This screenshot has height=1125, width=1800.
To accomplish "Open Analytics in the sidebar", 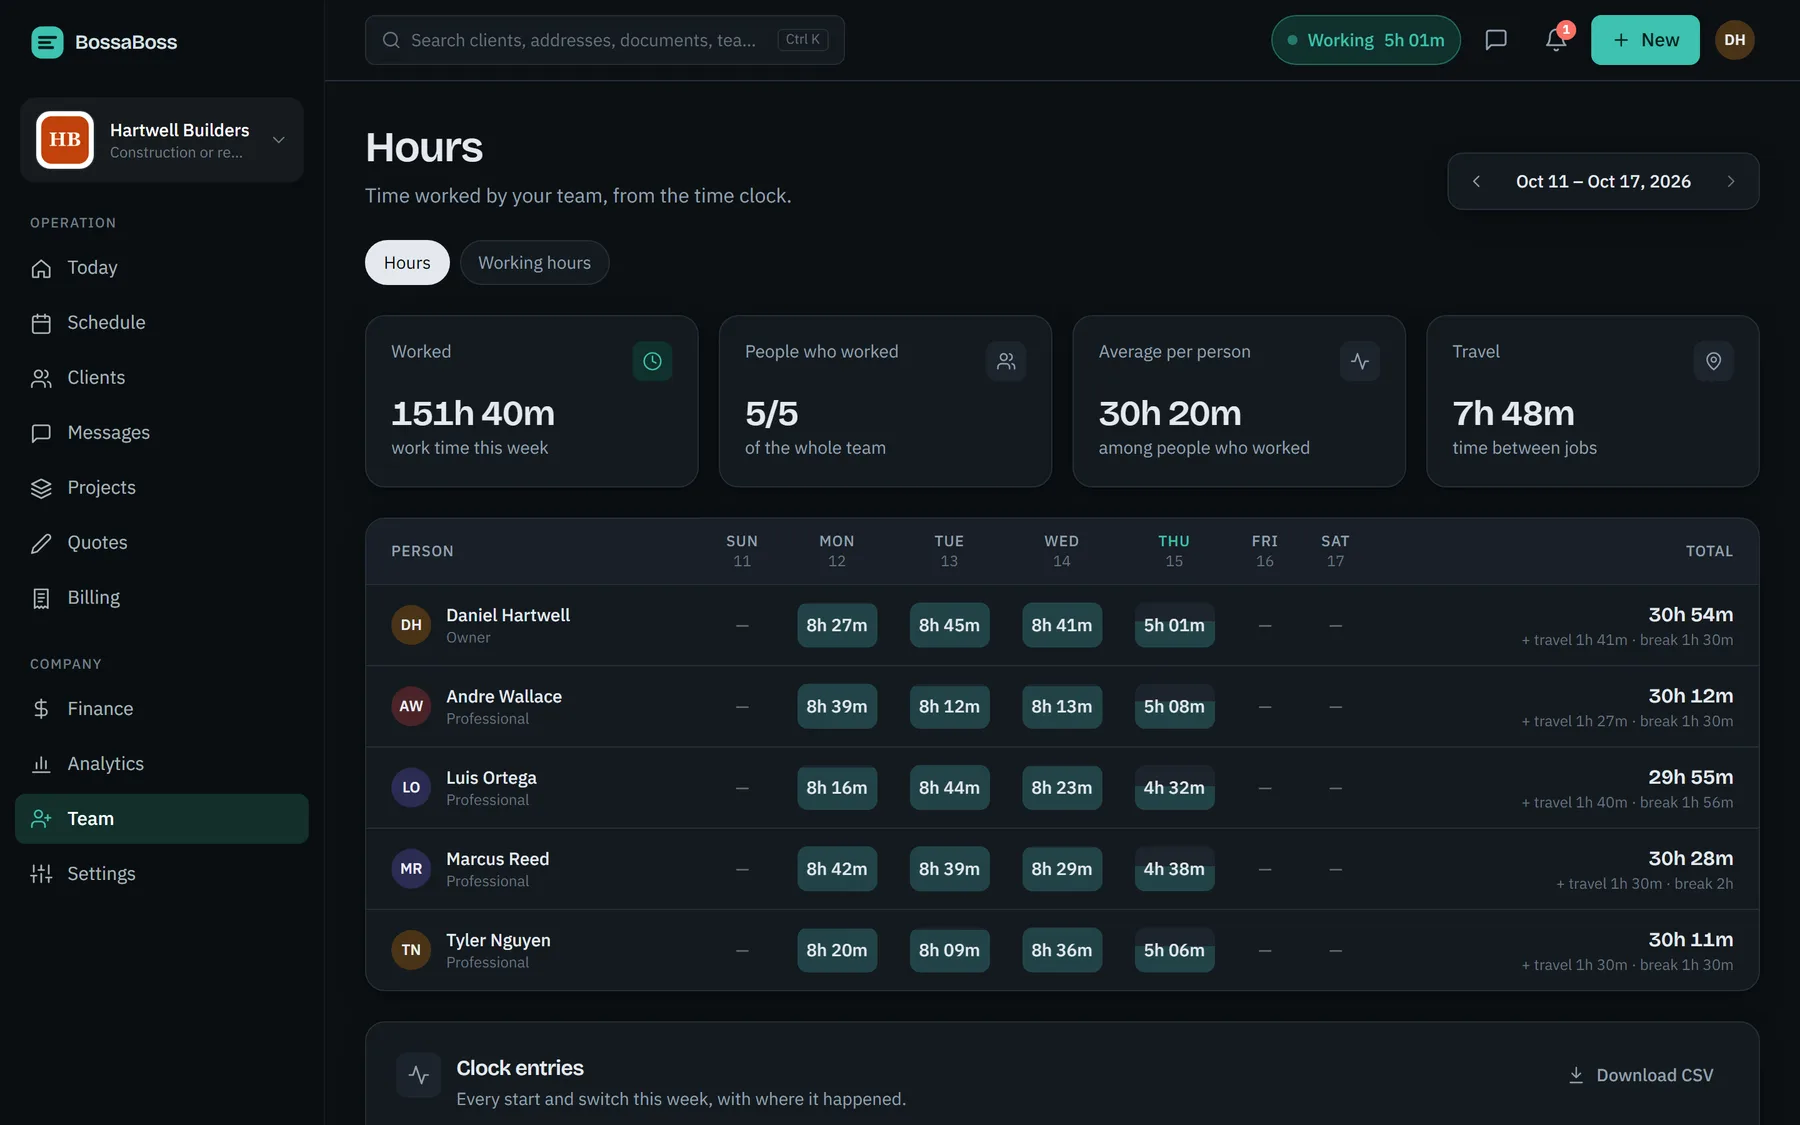I will [x=162, y=764].
